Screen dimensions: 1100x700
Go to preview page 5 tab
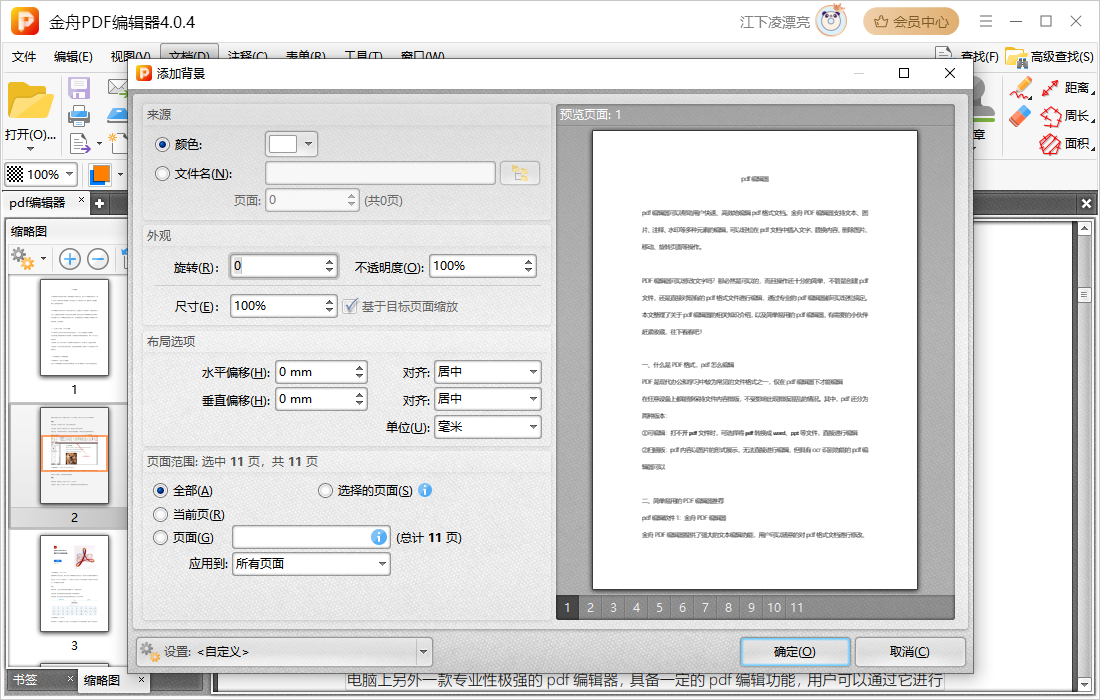point(659,607)
